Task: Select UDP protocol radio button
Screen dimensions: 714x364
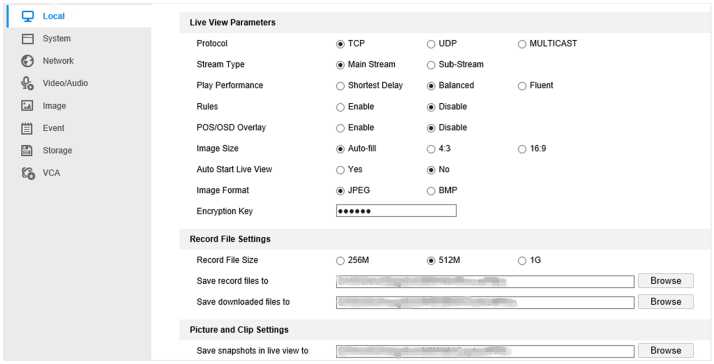Action: 431,44
